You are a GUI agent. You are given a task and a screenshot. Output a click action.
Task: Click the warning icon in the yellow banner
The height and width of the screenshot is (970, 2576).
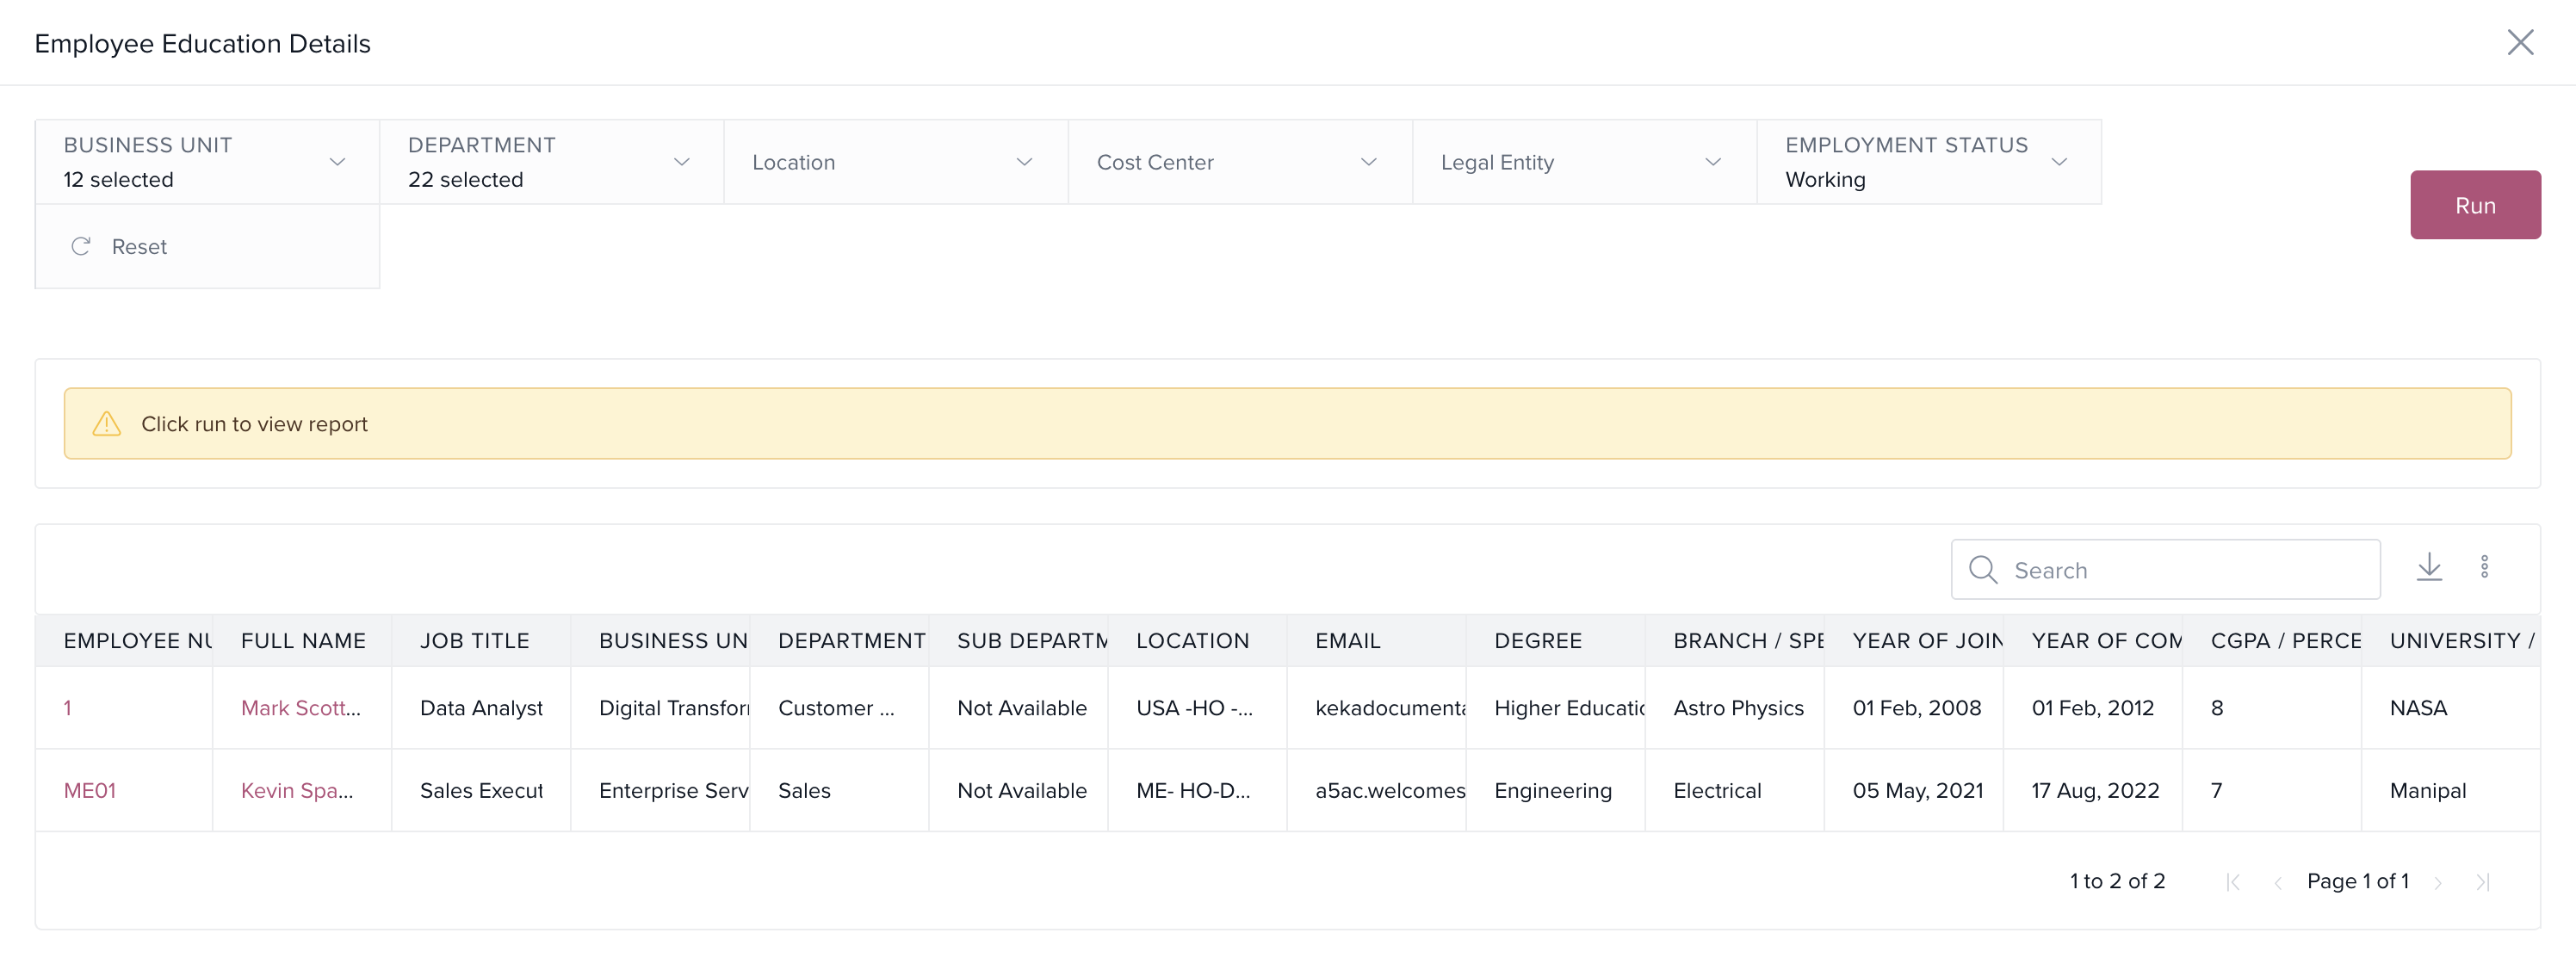coord(107,424)
